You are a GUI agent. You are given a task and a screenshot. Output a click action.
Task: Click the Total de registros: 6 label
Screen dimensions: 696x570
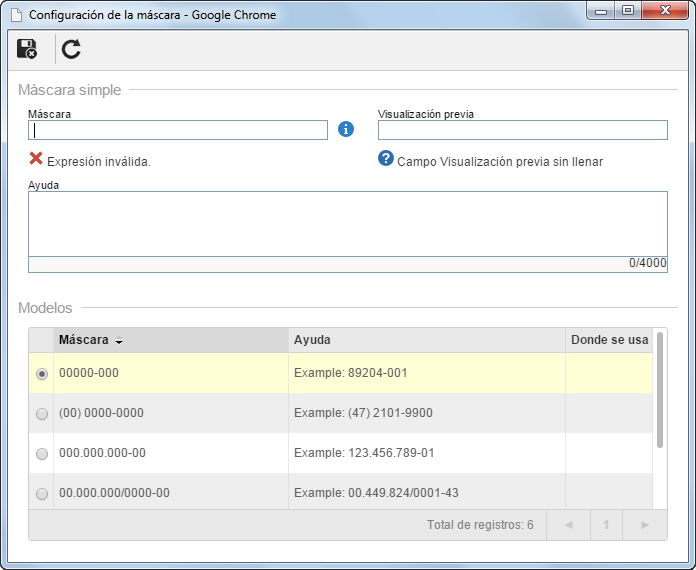click(x=480, y=525)
